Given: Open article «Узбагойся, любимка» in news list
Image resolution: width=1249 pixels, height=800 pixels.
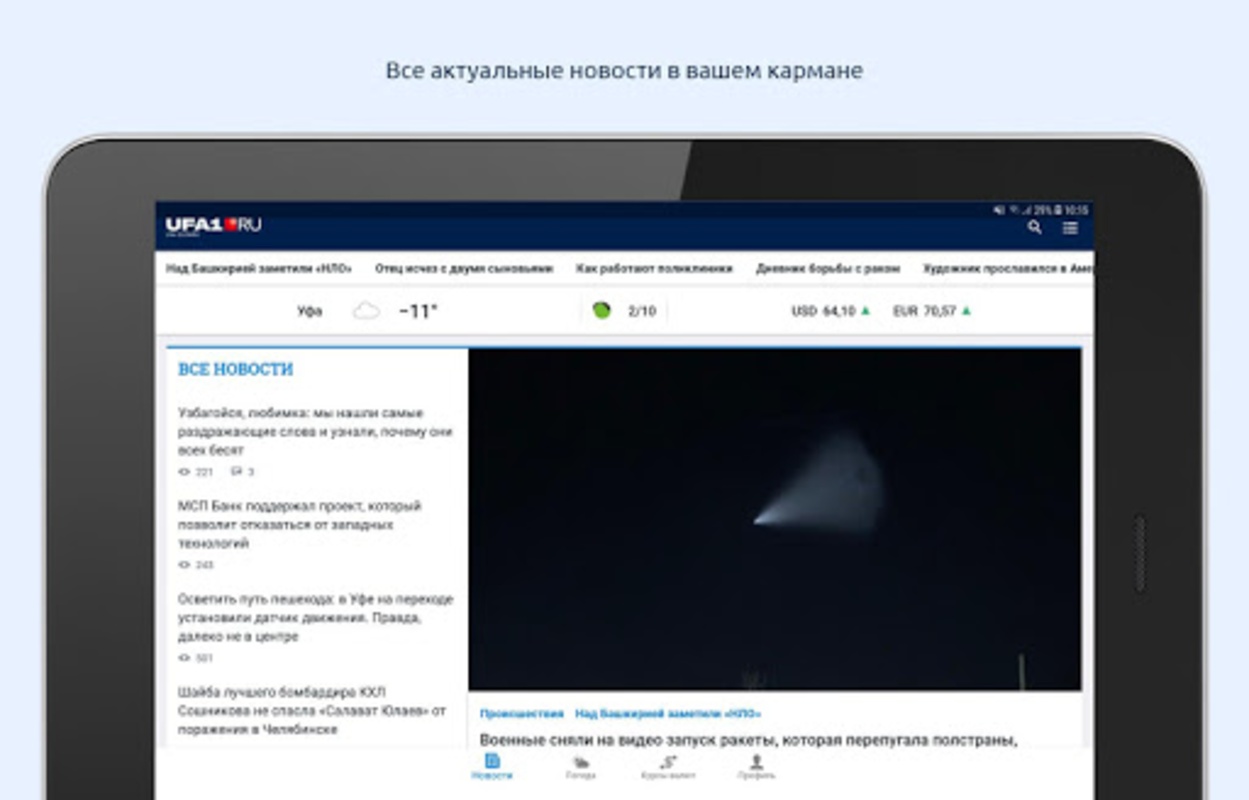Looking at the screenshot, I should coord(315,432).
